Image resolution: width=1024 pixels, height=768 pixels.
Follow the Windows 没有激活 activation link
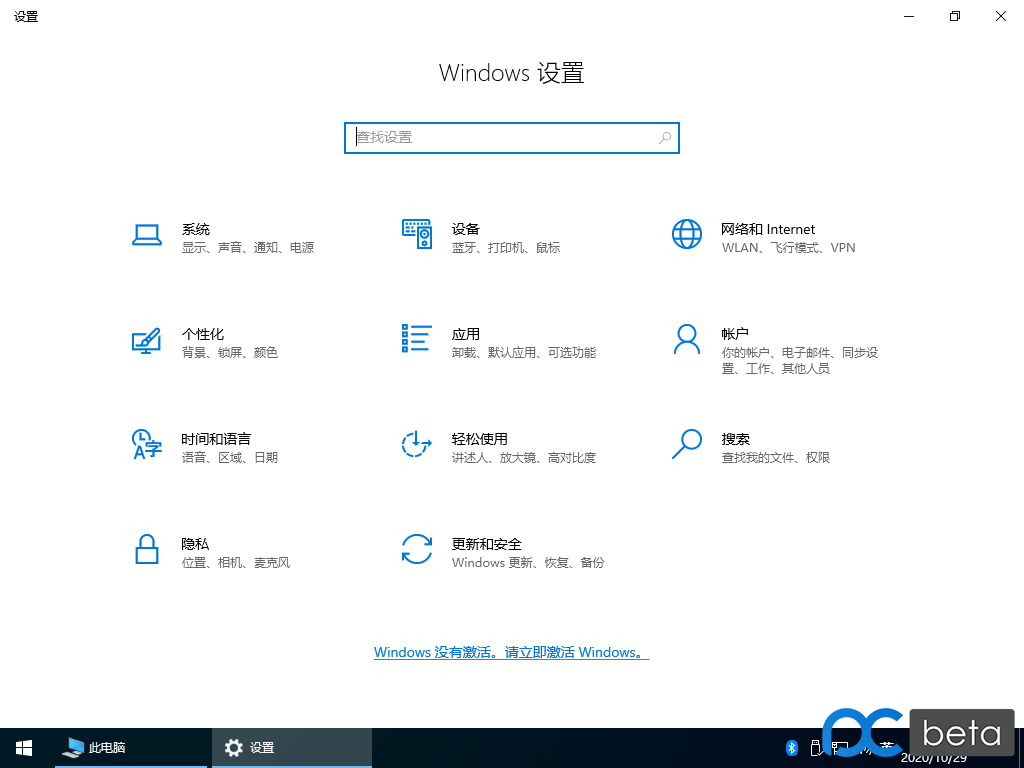(x=511, y=652)
